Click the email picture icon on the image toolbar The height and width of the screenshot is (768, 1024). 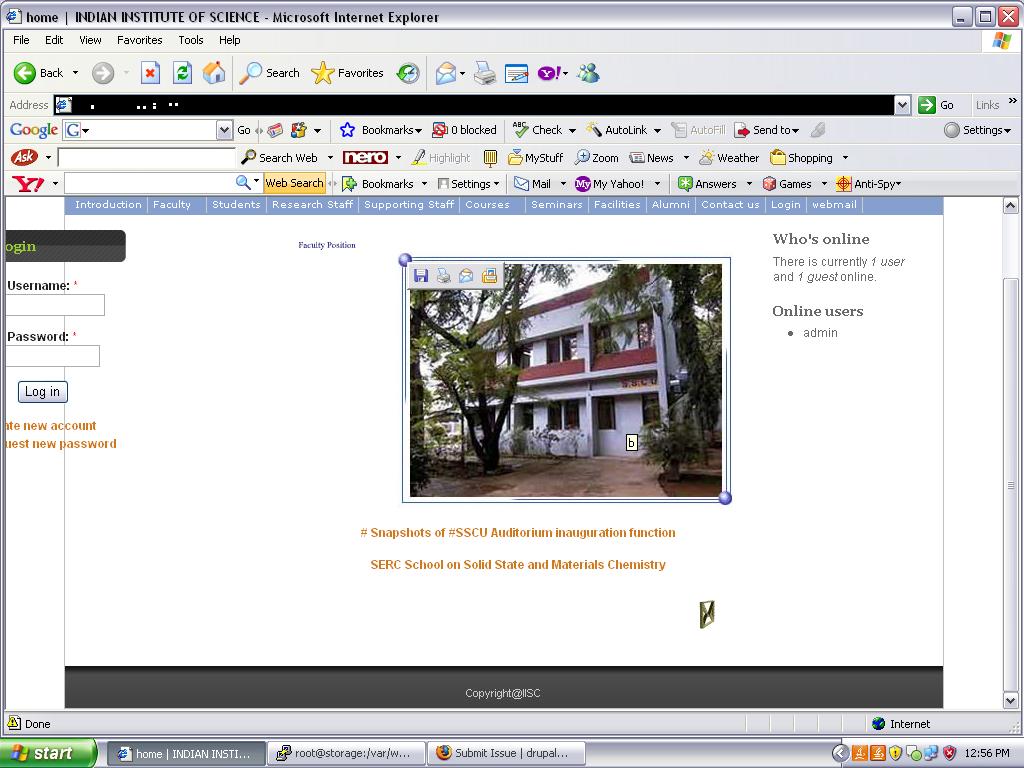(x=466, y=276)
